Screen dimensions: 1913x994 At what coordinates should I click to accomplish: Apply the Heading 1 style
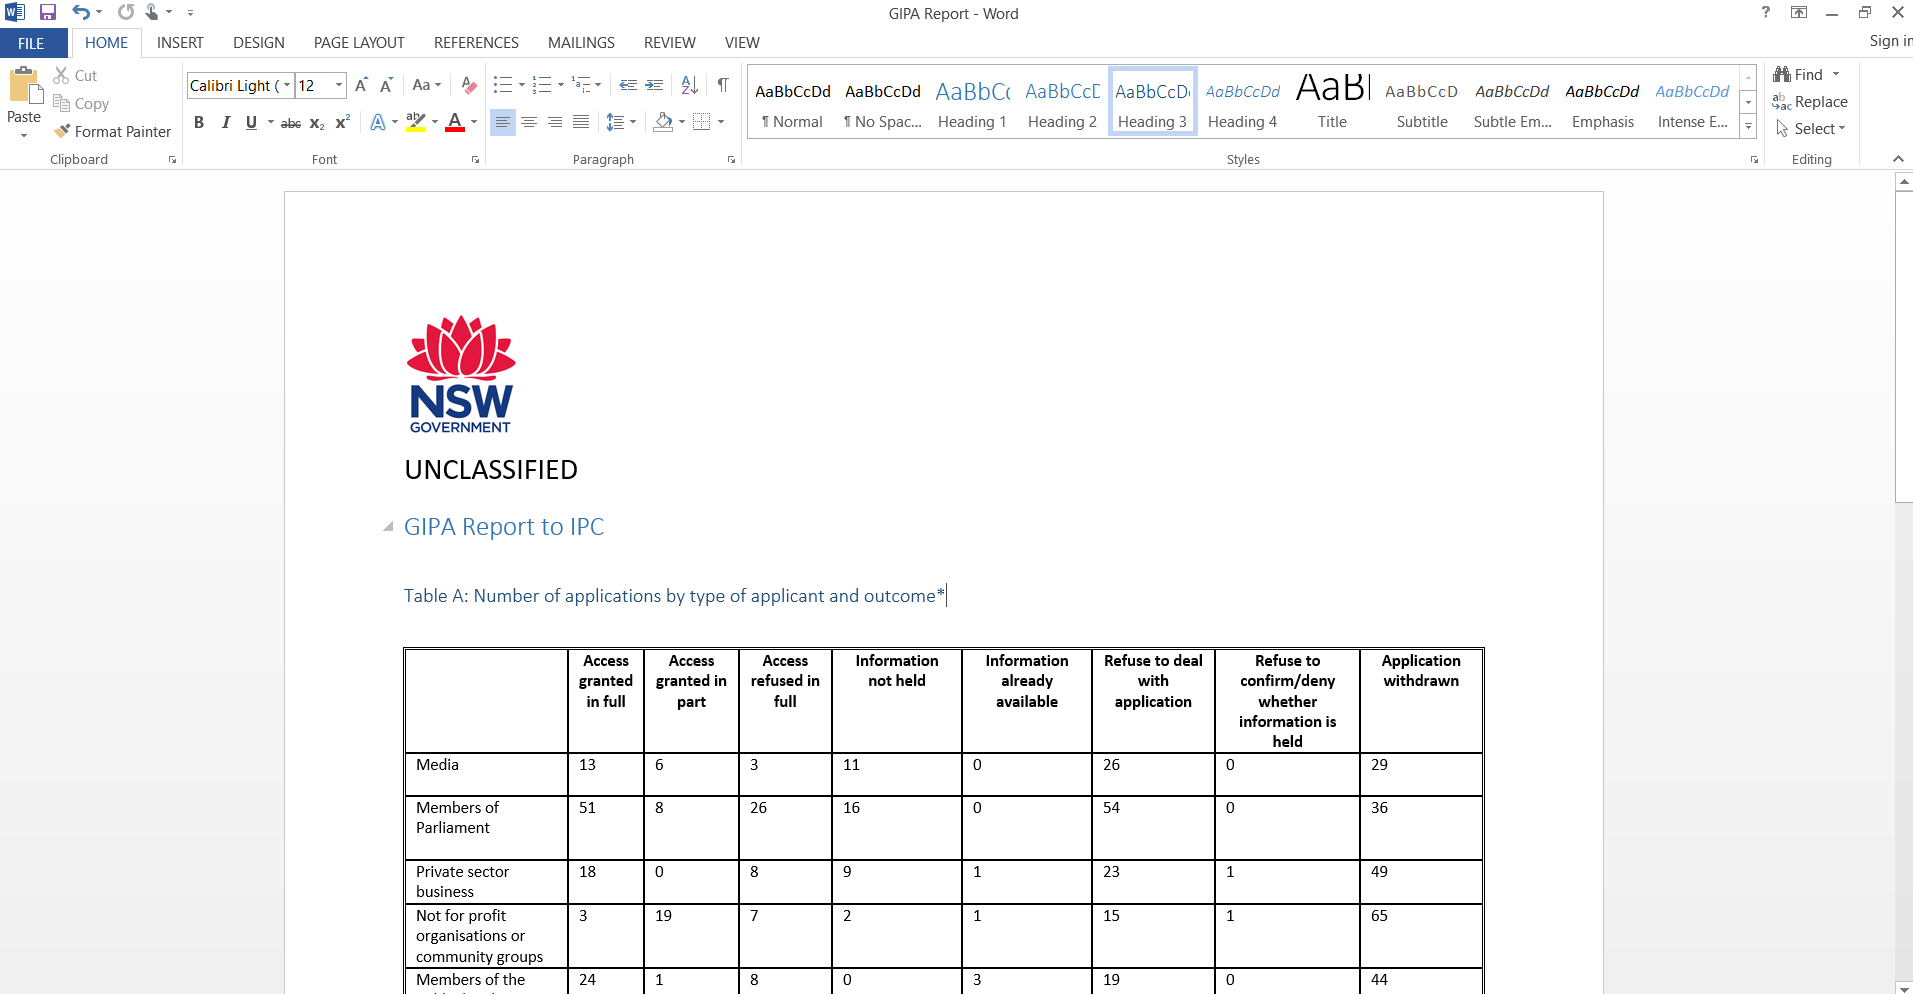972,104
